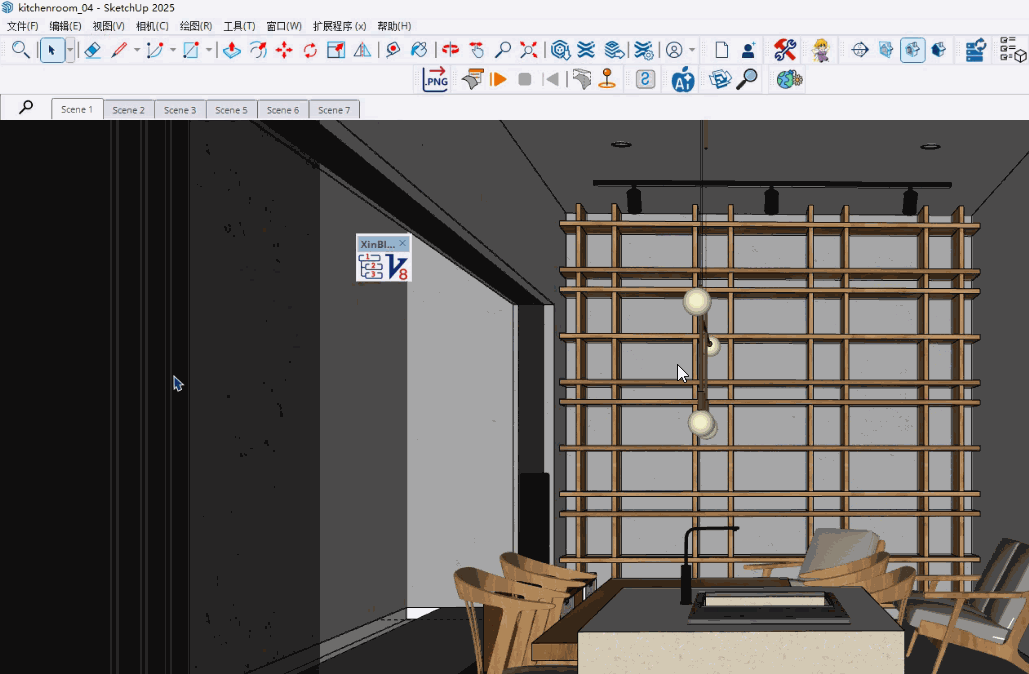Click the V8 icon in XinBl toolbar
The image size is (1029, 674).
[x=397, y=267]
